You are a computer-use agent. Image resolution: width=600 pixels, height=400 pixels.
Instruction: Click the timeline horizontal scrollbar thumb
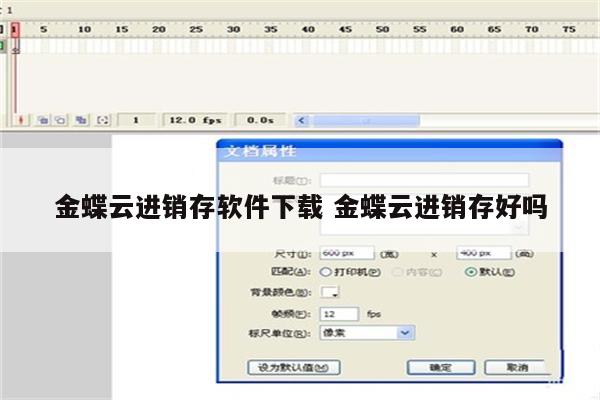[x=366, y=121]
